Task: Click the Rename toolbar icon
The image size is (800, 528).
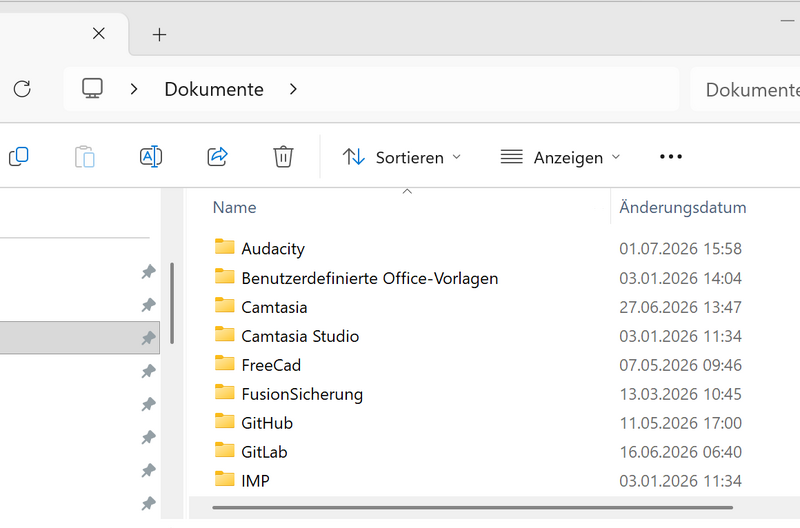Action: coord(151,157)
